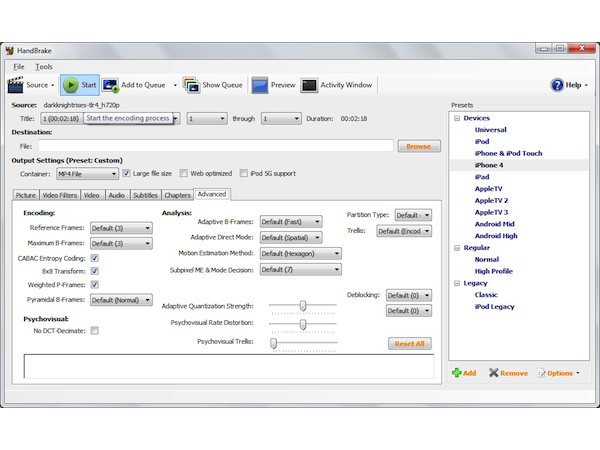This screenshot has height=450, width=600.
Task: Open the Tools menu
Action: pyautogui.click(x=44, y=67)
